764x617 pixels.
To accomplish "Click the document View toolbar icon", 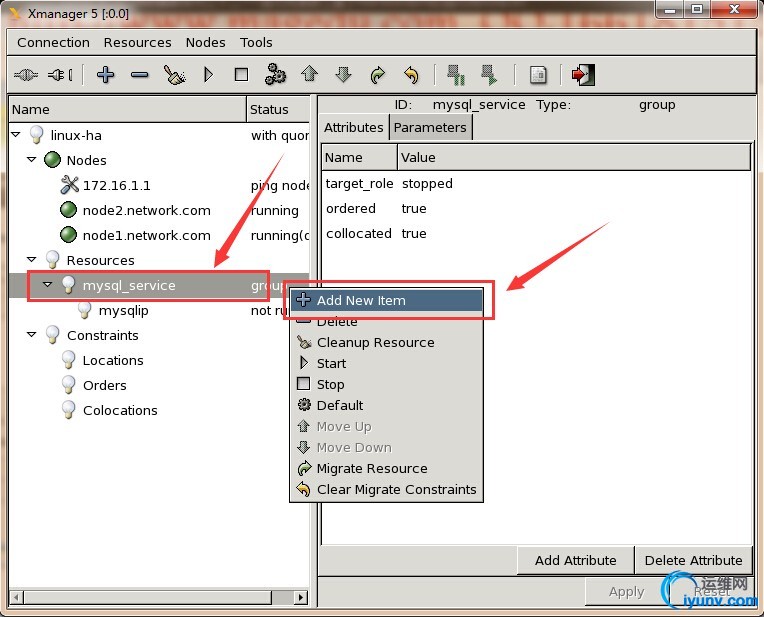I will click(538, 75).
